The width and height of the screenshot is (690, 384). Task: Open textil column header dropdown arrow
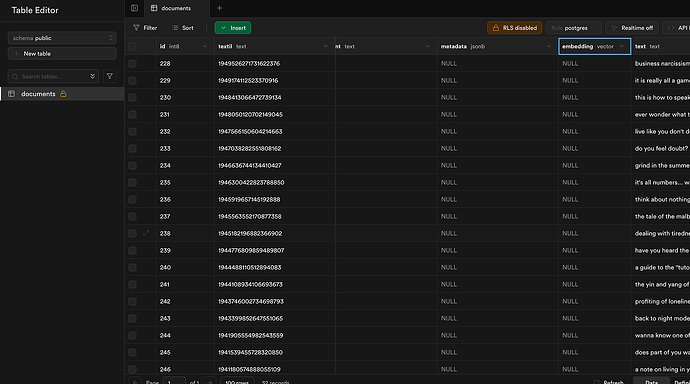click(x=325, y=46)
